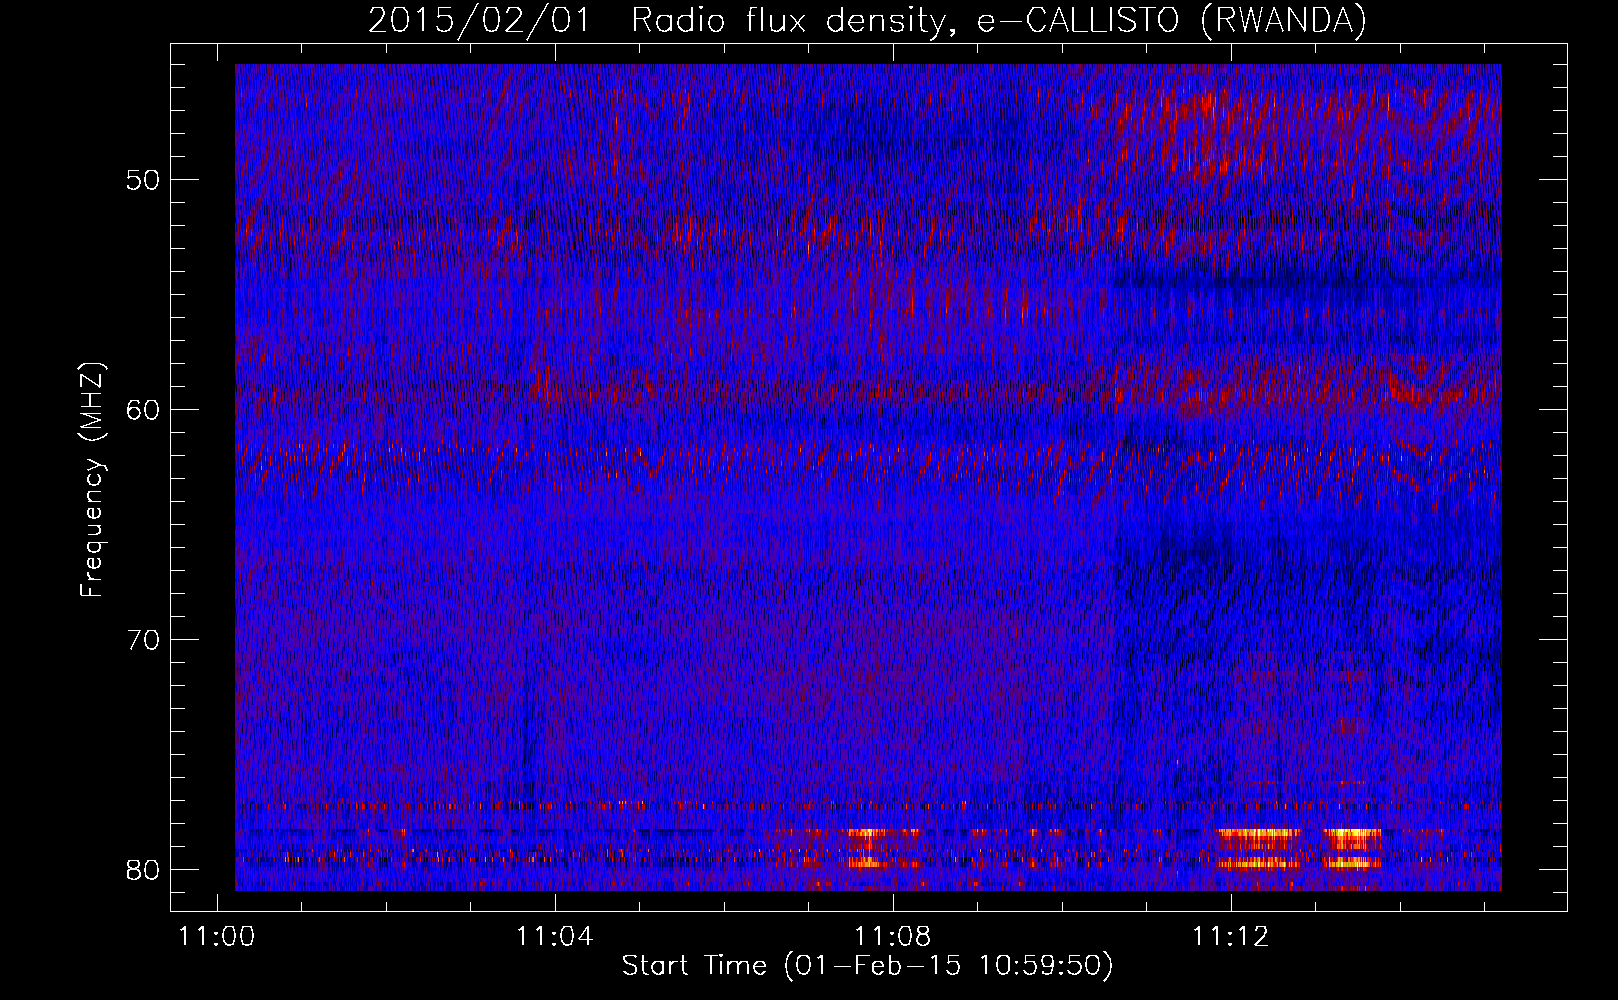Click the plot title "Radio flux density, e-CALLISTO (RWANDA)"
The height and width of the screenshot is (1000, 1618).
(x=999, y=20)
